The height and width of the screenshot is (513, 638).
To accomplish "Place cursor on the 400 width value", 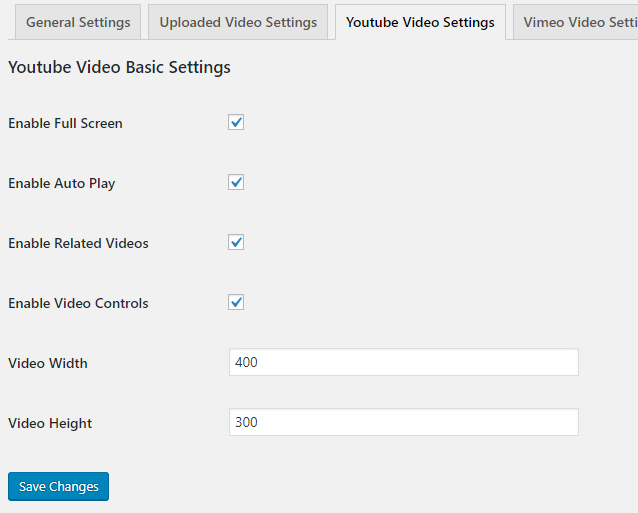I will coord(246,362).
